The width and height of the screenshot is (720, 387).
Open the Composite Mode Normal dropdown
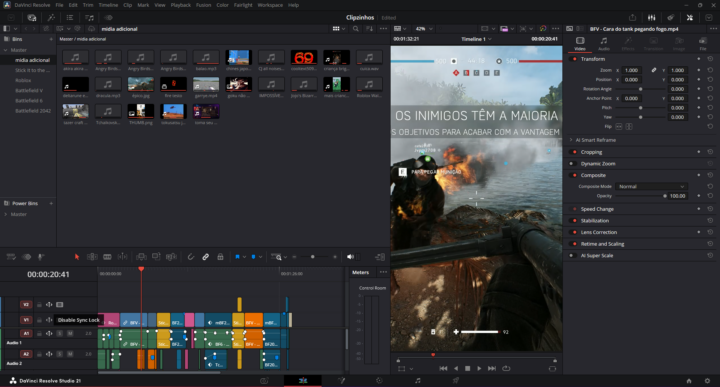651,186
